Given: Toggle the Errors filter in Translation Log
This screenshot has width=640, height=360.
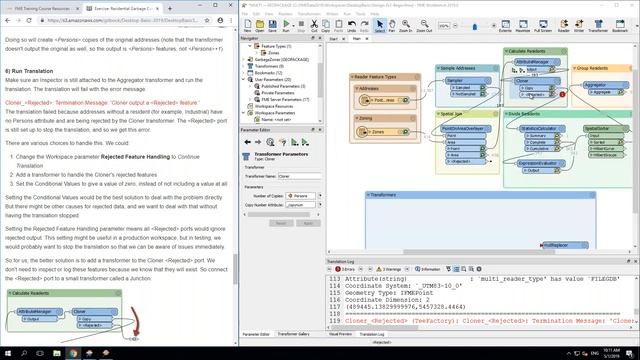Looking at the screenshot, I should coord(345,269).
